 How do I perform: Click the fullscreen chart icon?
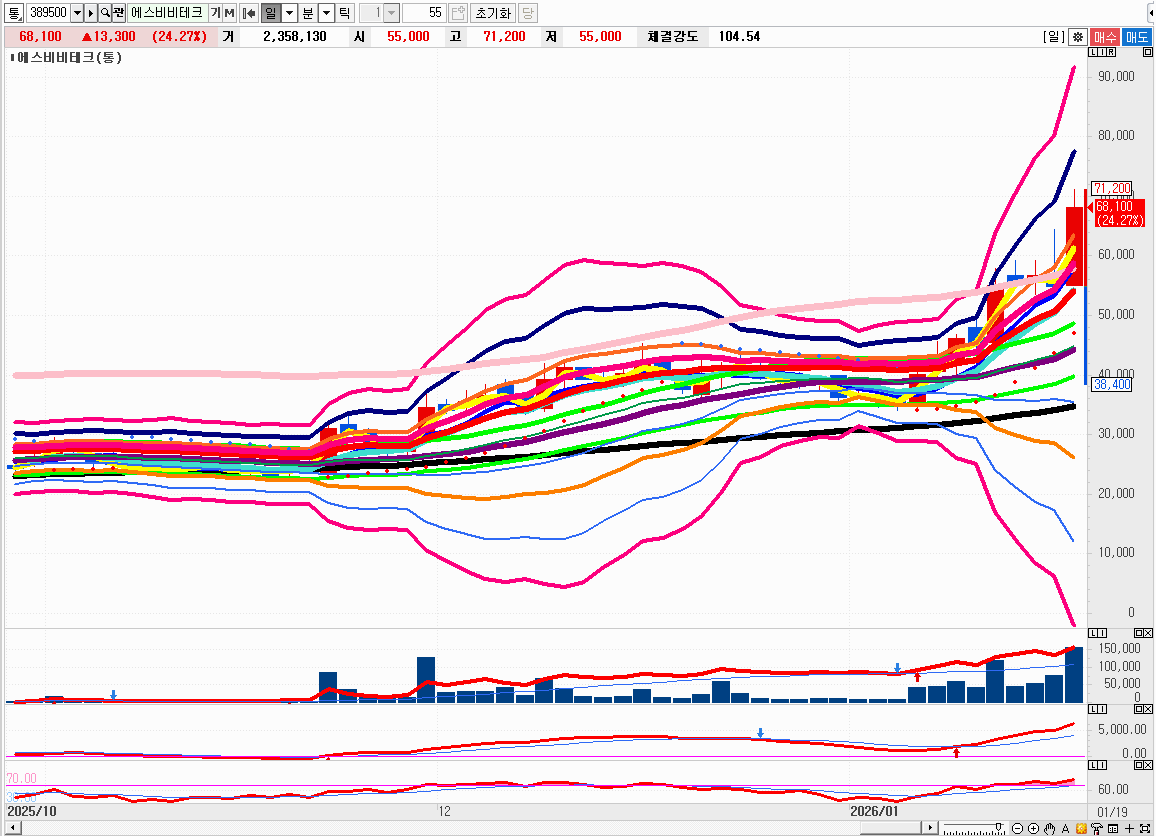click(x=1145, y=828)
